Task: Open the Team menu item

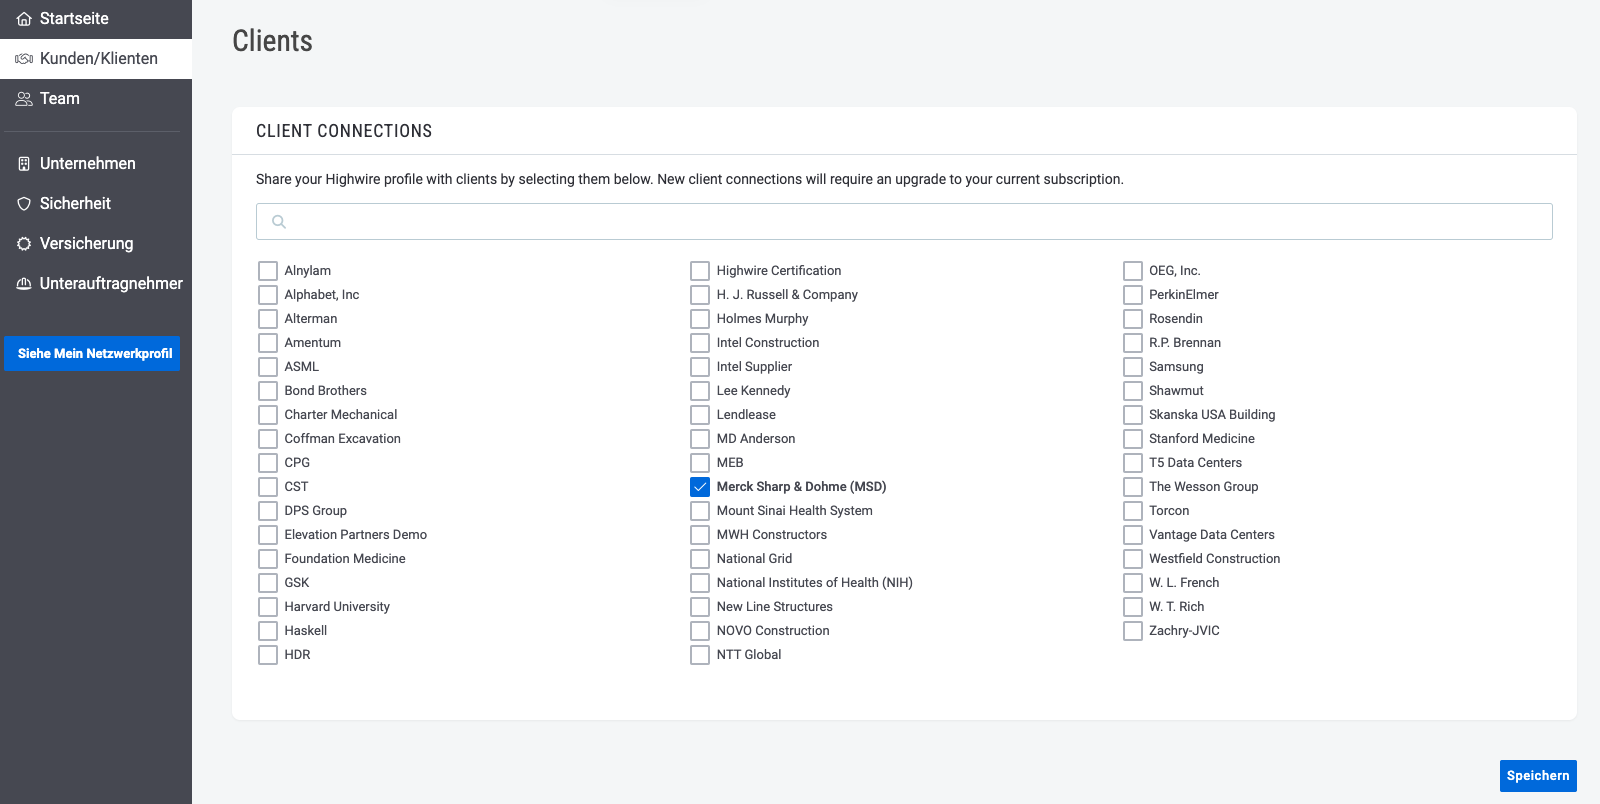Action: 60,99
